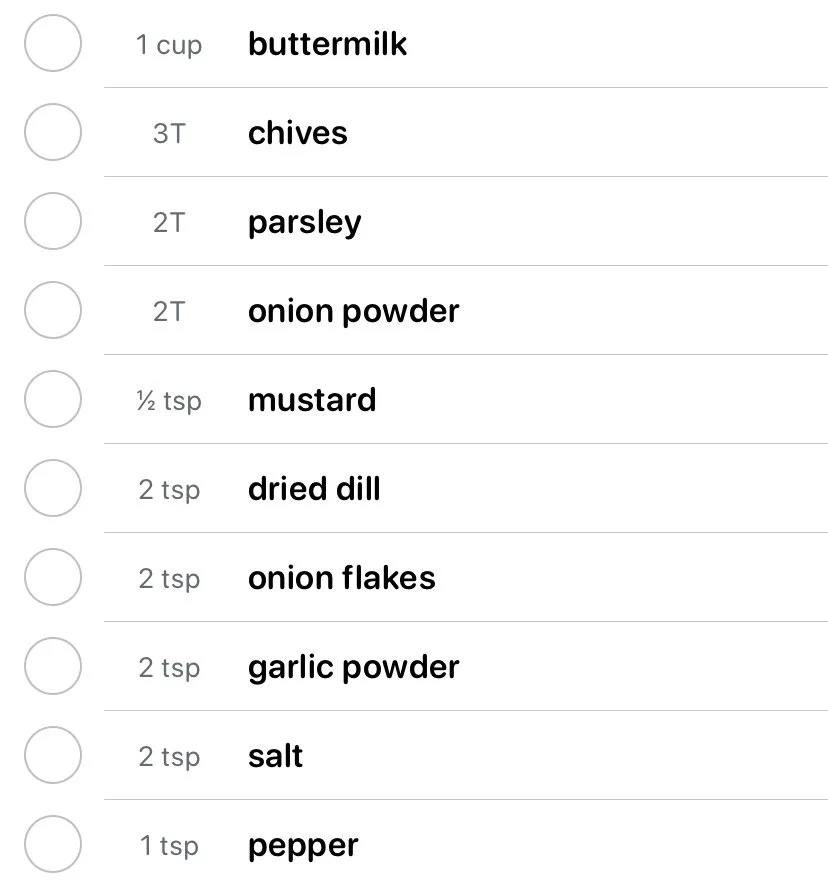Tick the dried dill checkbox
Viewport: 828px width, 883px height.
click(53, 488)
